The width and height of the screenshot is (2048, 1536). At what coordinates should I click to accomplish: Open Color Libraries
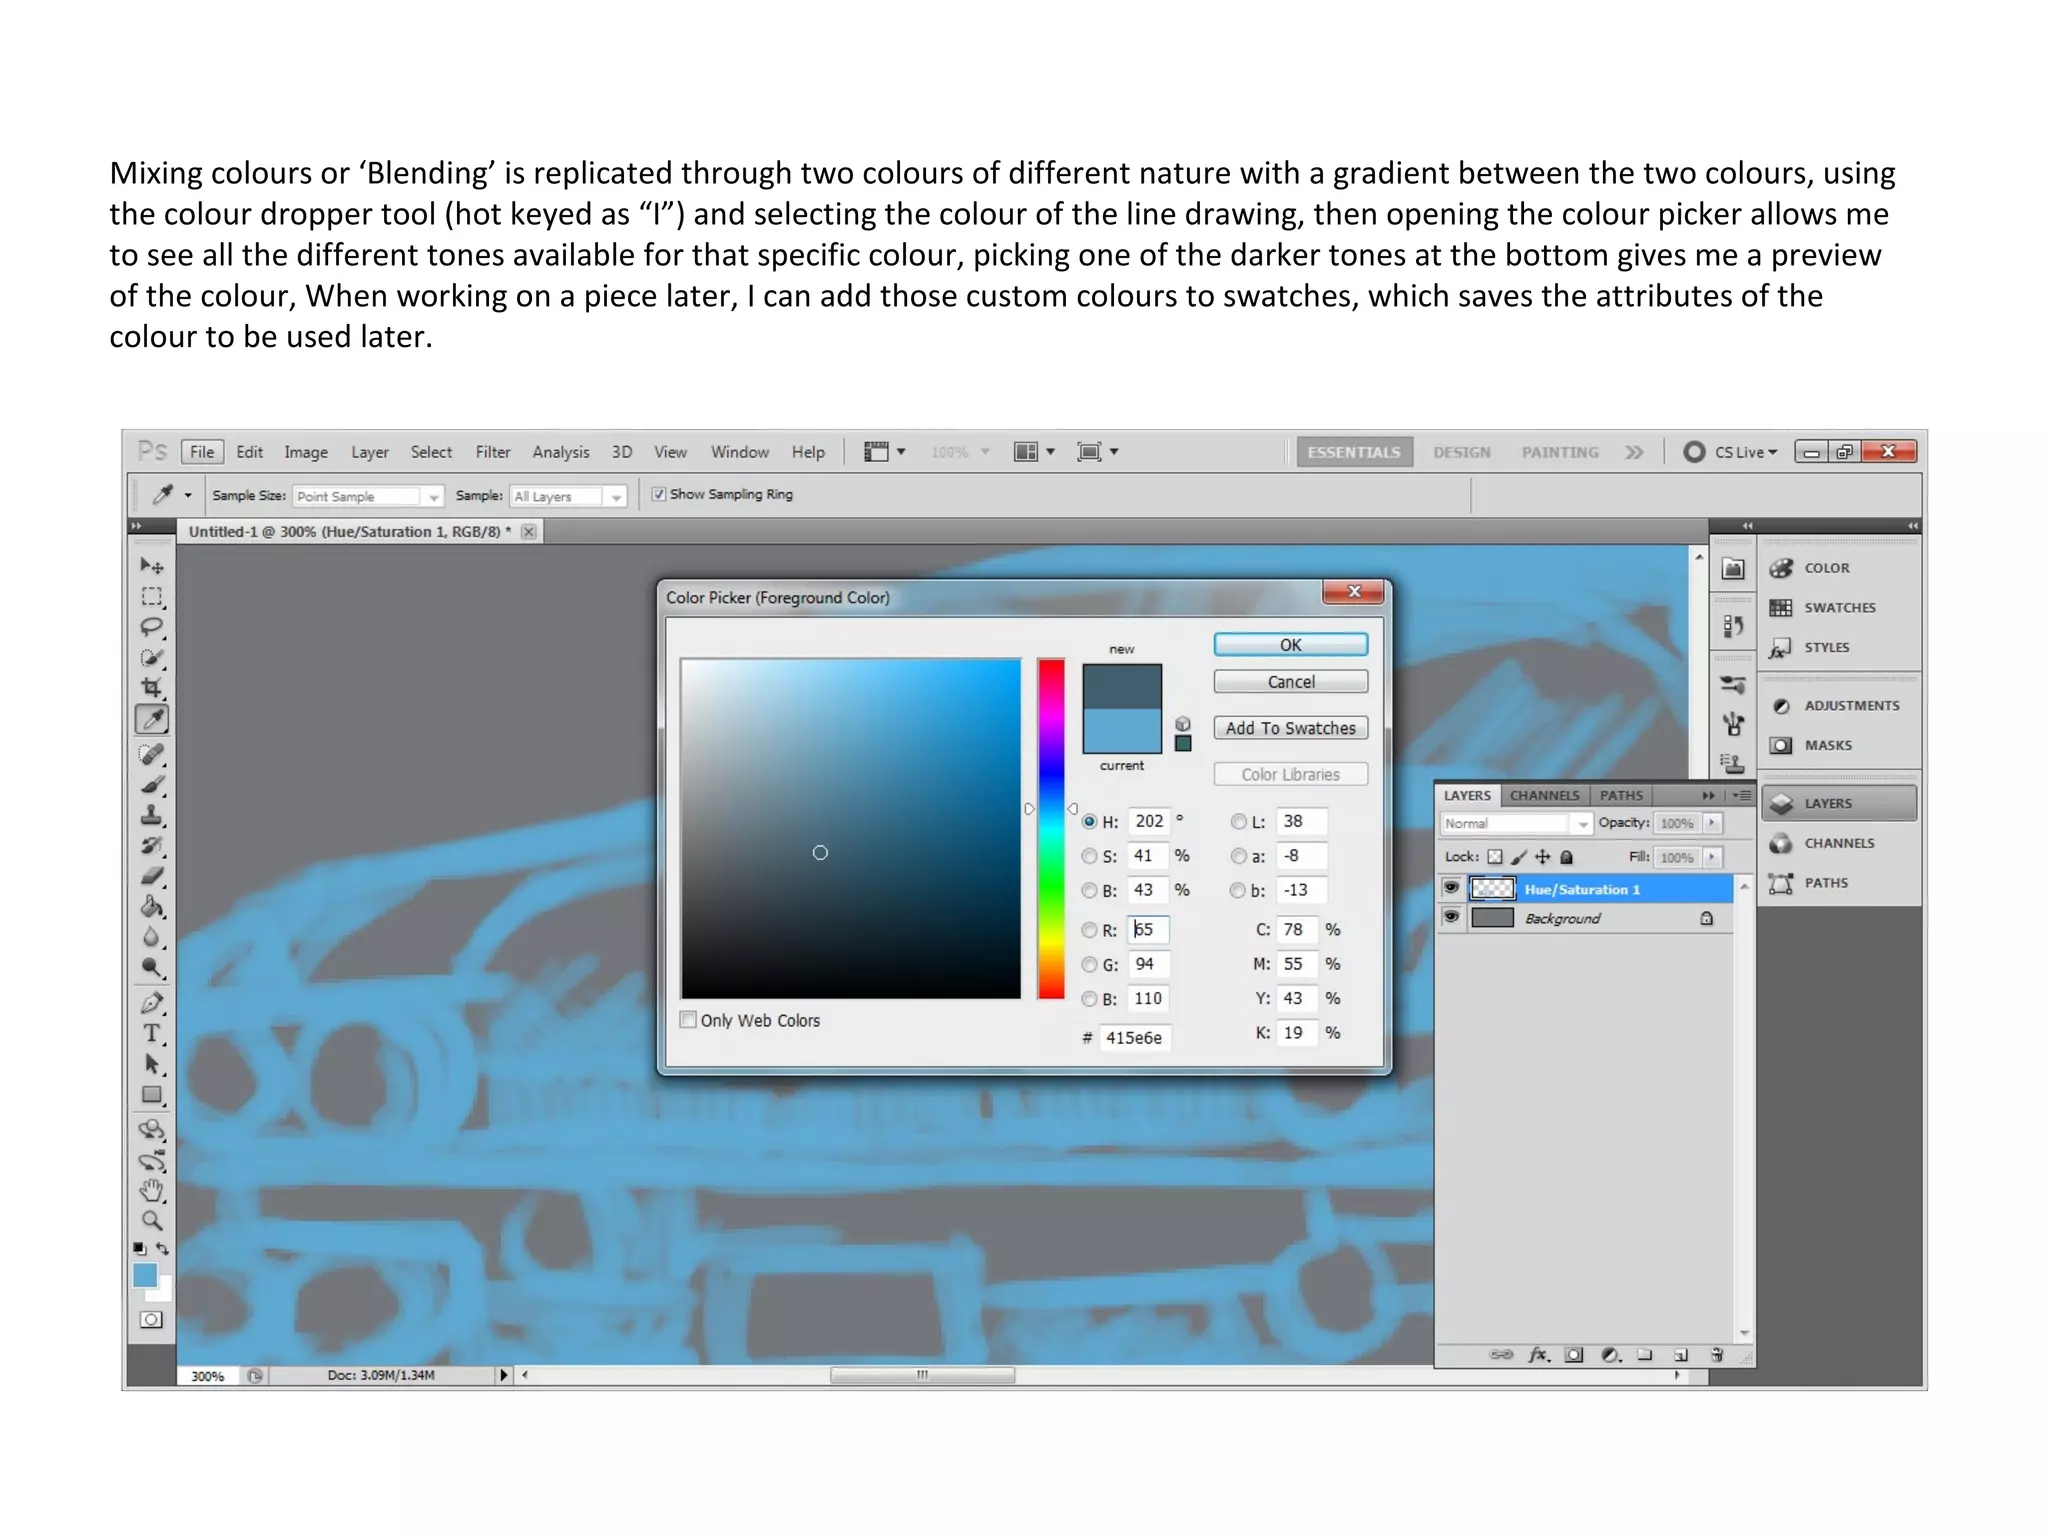[1291, 774]
